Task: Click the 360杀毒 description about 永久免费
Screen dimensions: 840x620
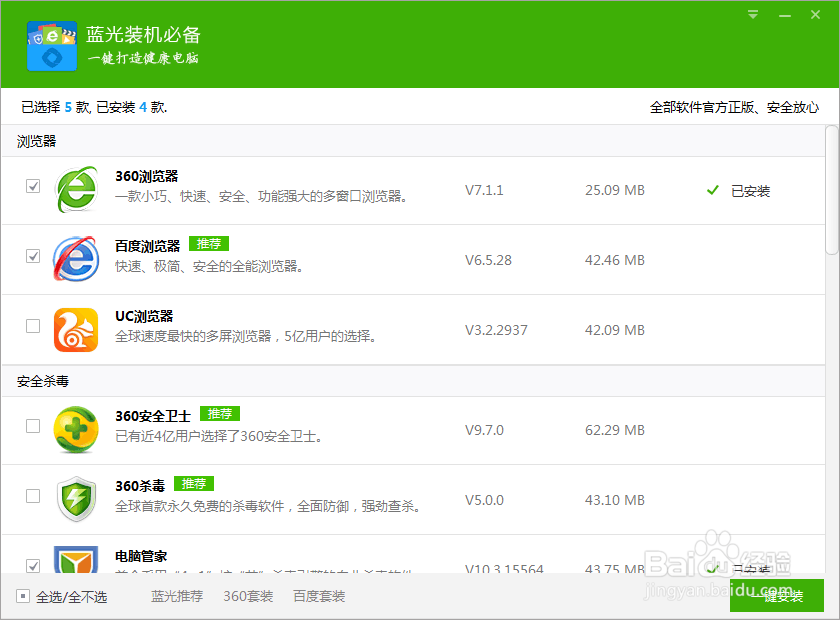Action: click(268, 506)
